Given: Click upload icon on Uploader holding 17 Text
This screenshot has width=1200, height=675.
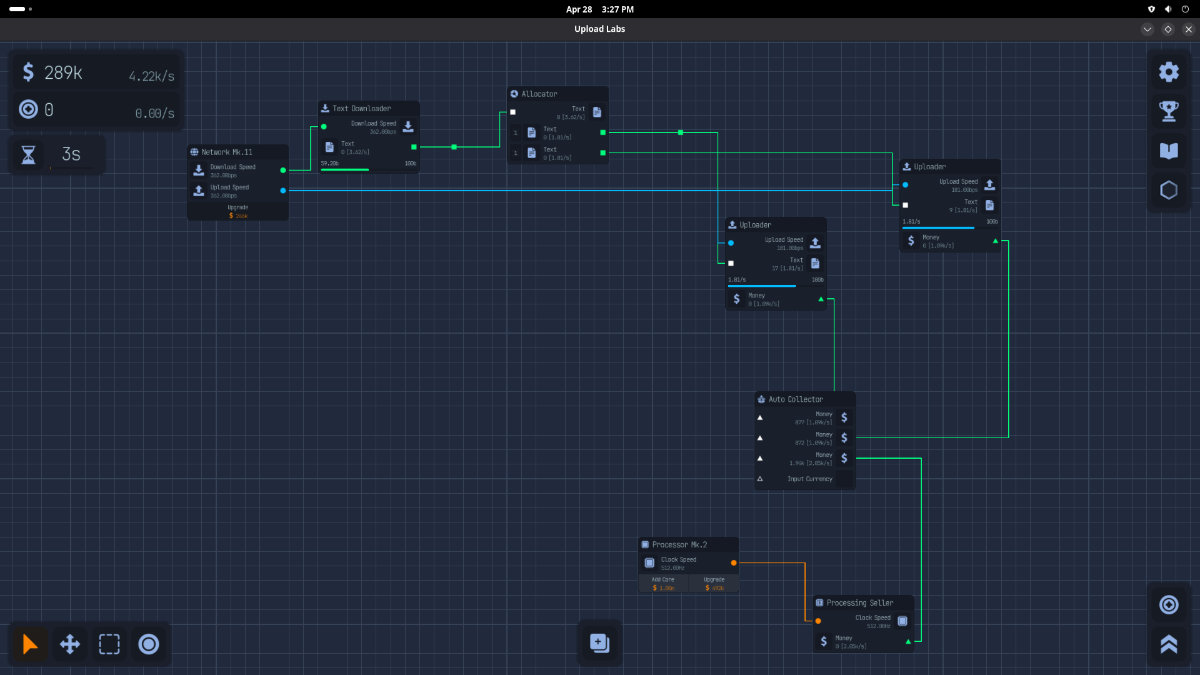Looking at the screenshot, I should click(815, 242).
